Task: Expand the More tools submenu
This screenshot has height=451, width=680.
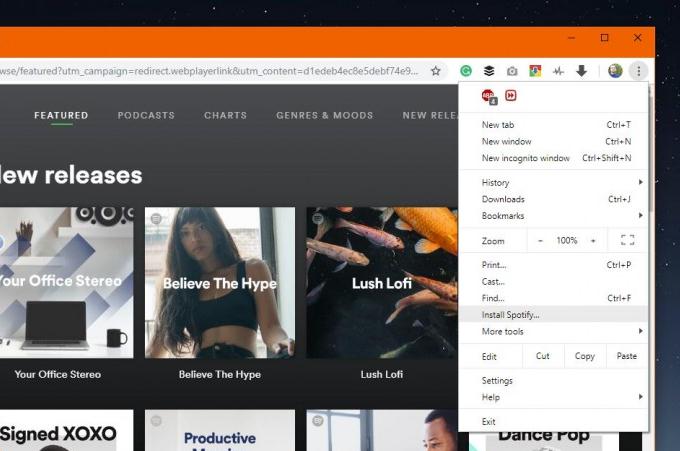Action: pyautogui.click(x=553, y=331)
